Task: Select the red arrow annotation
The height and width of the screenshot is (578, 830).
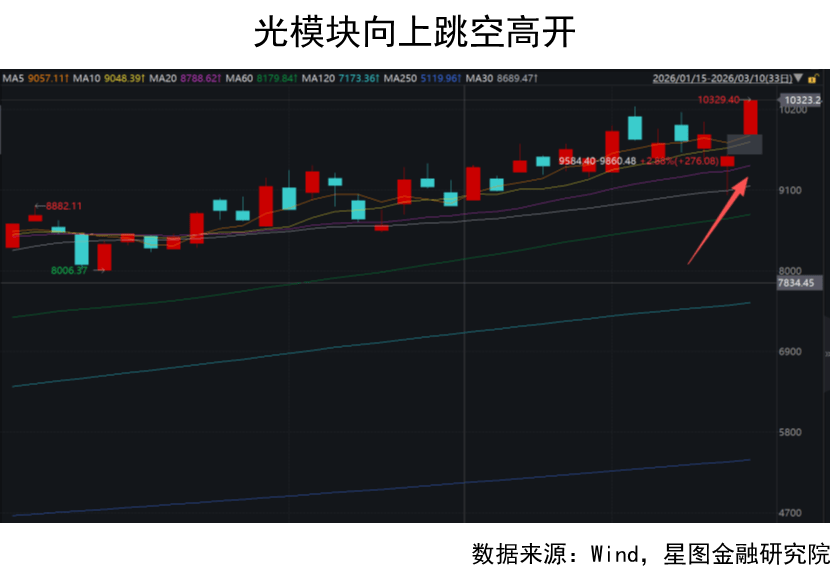Action: click(x=716, y=221)
